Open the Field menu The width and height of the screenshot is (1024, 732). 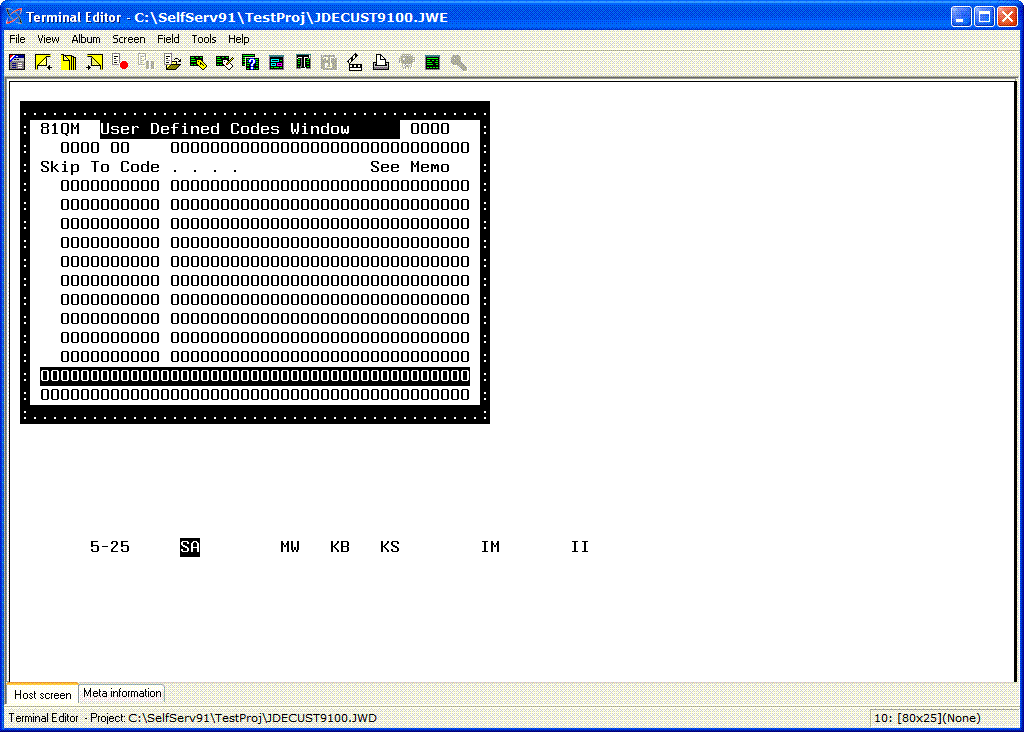(x=168, y=39)
